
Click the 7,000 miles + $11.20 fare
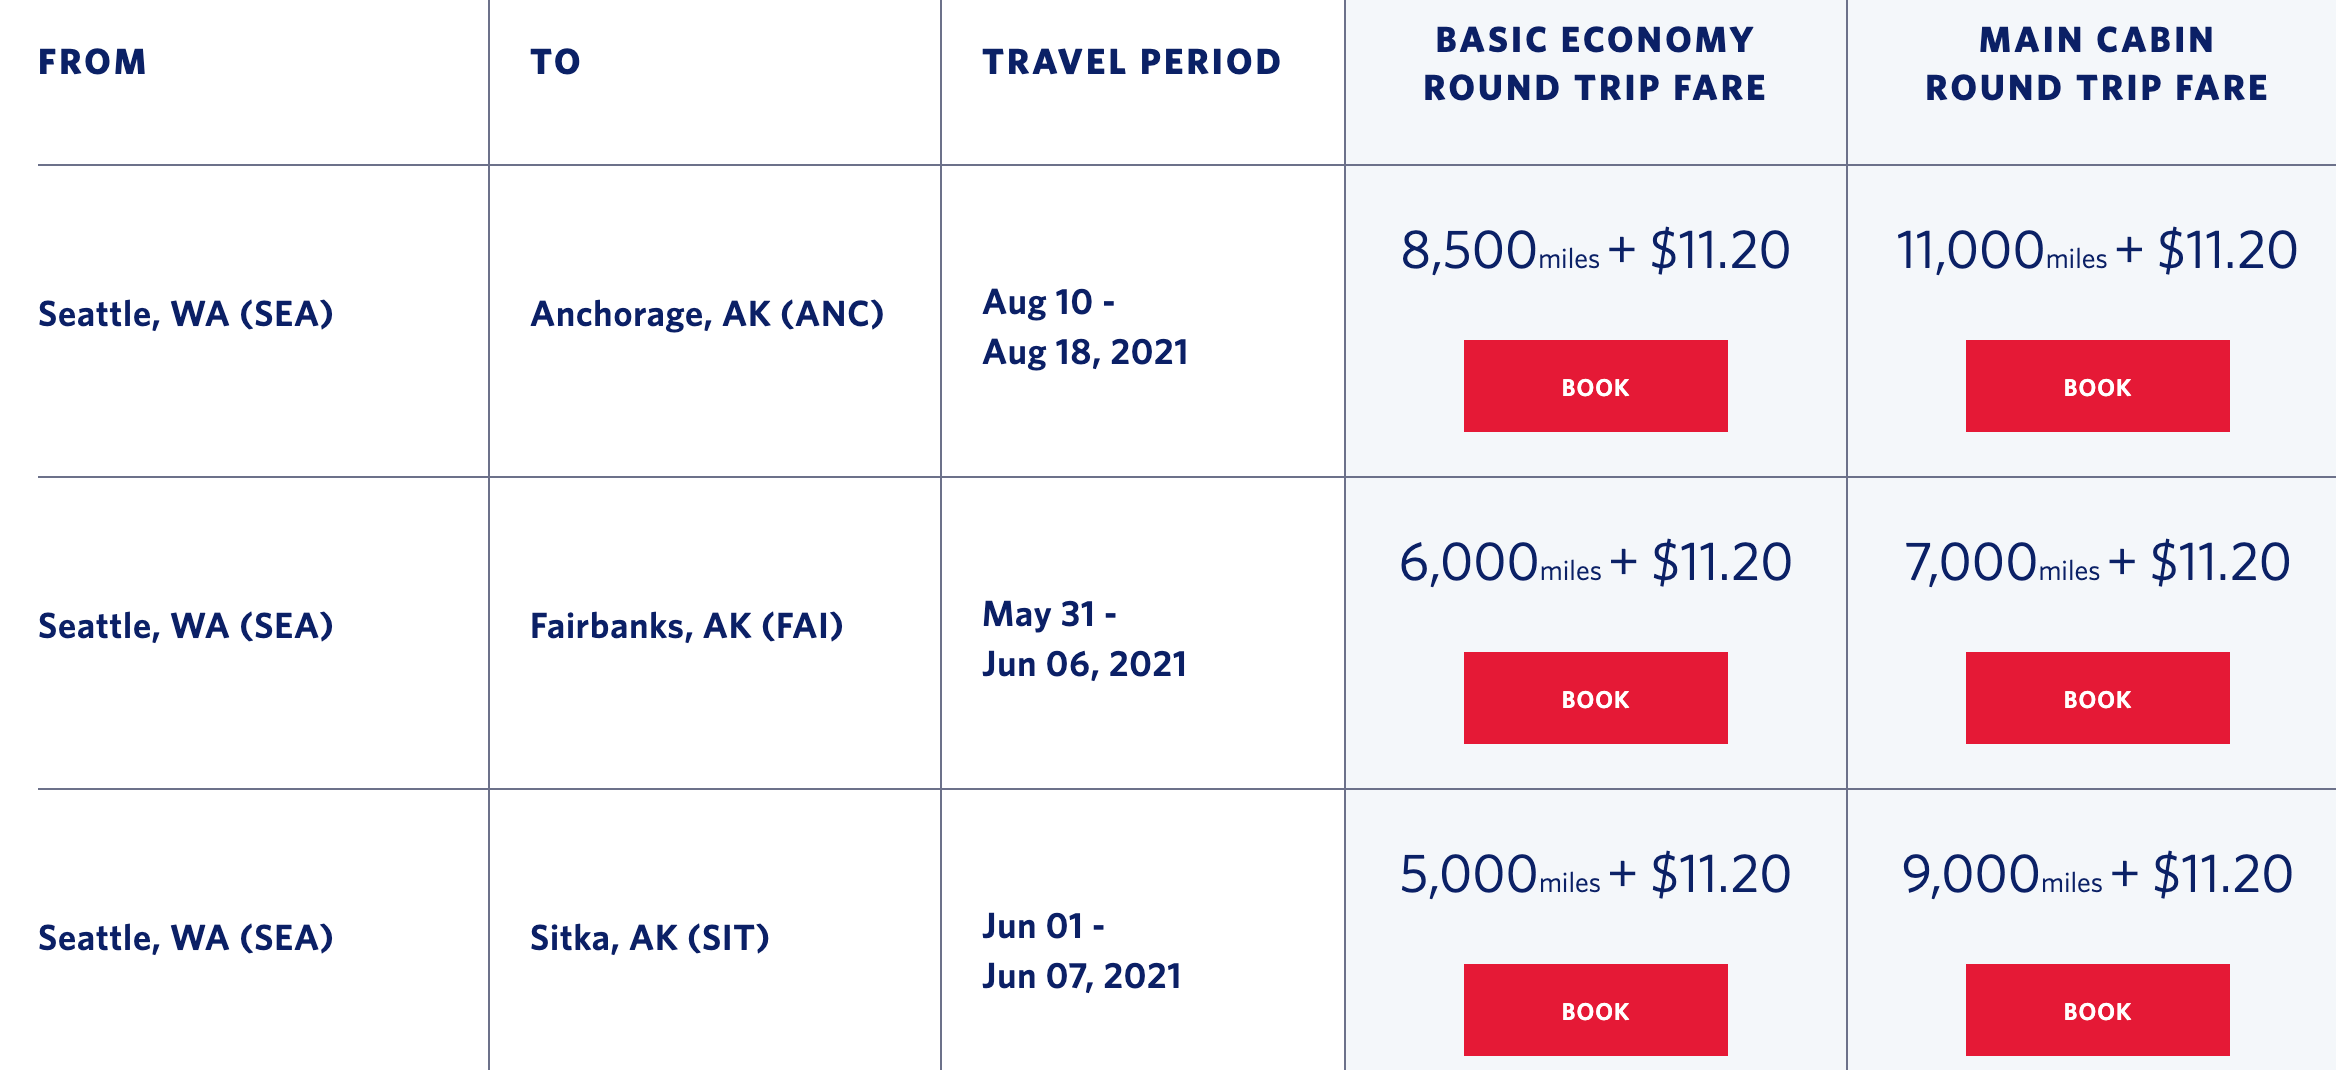coord(2097,562)
